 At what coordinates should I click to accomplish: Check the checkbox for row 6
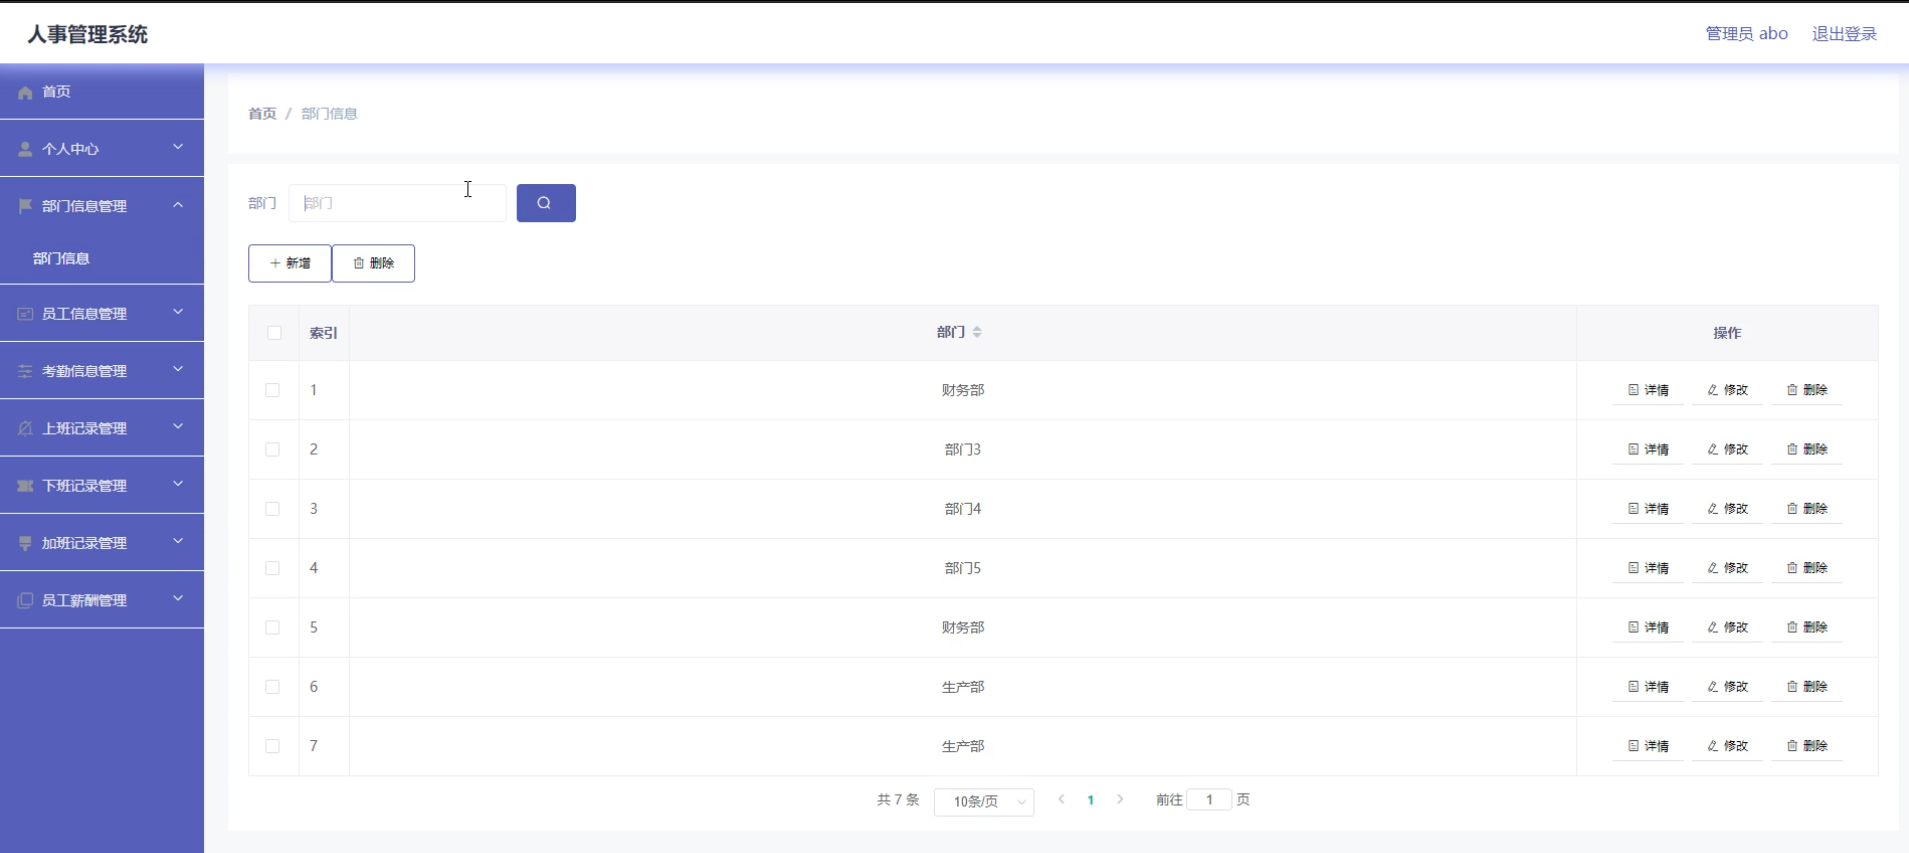(x=272, y=687)
